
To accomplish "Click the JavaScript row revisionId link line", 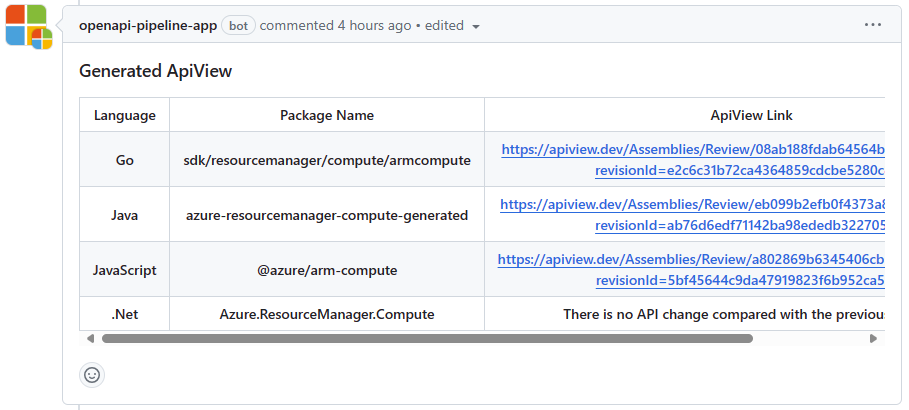I will (x=740, y=281).
